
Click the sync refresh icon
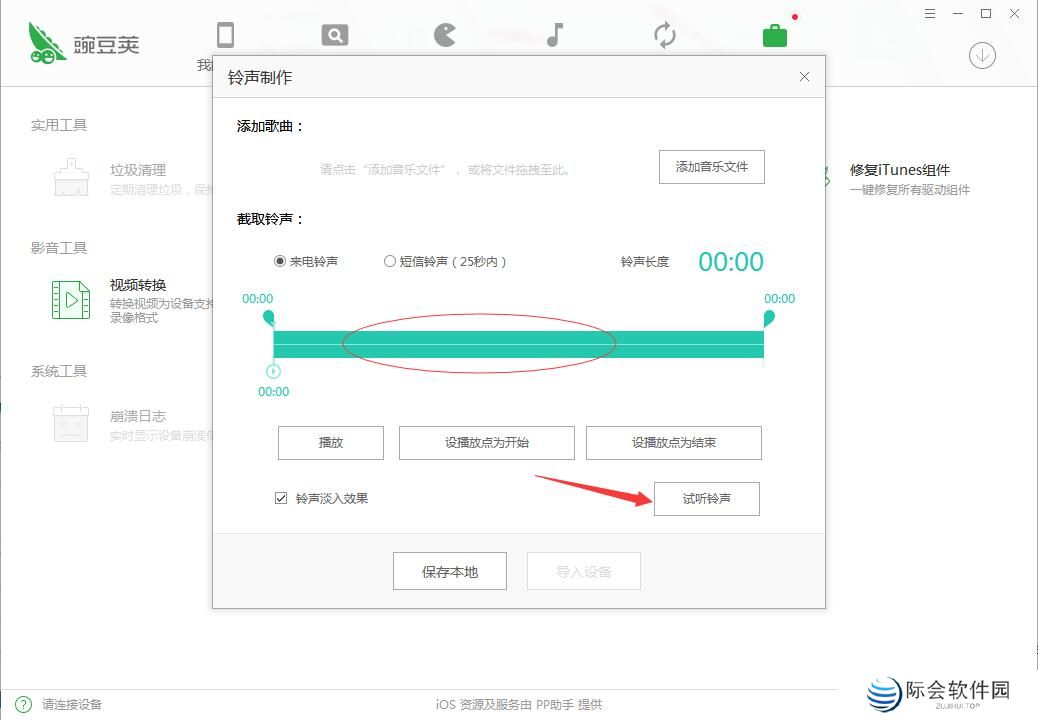click(x=663, y=33)
